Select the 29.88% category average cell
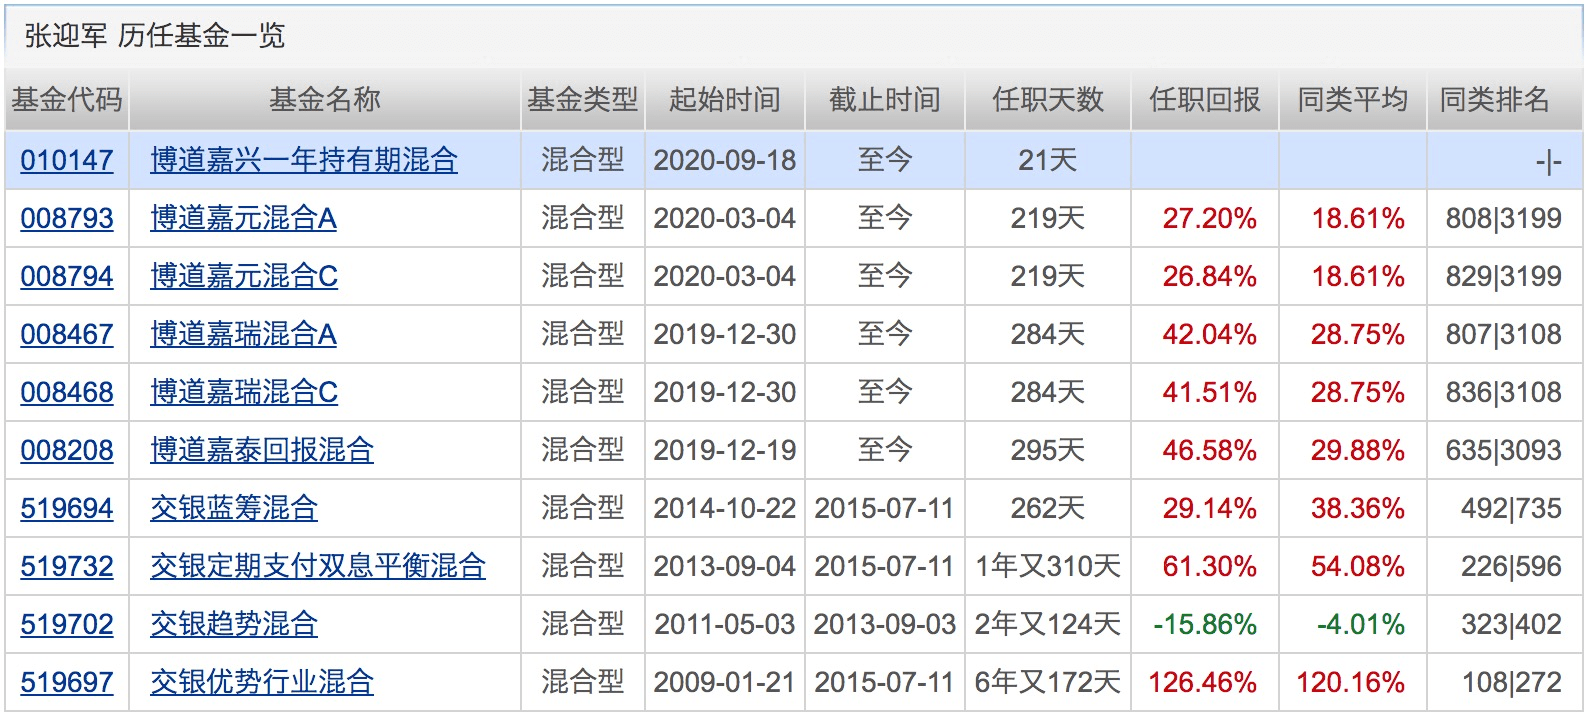 (1353, 450)
